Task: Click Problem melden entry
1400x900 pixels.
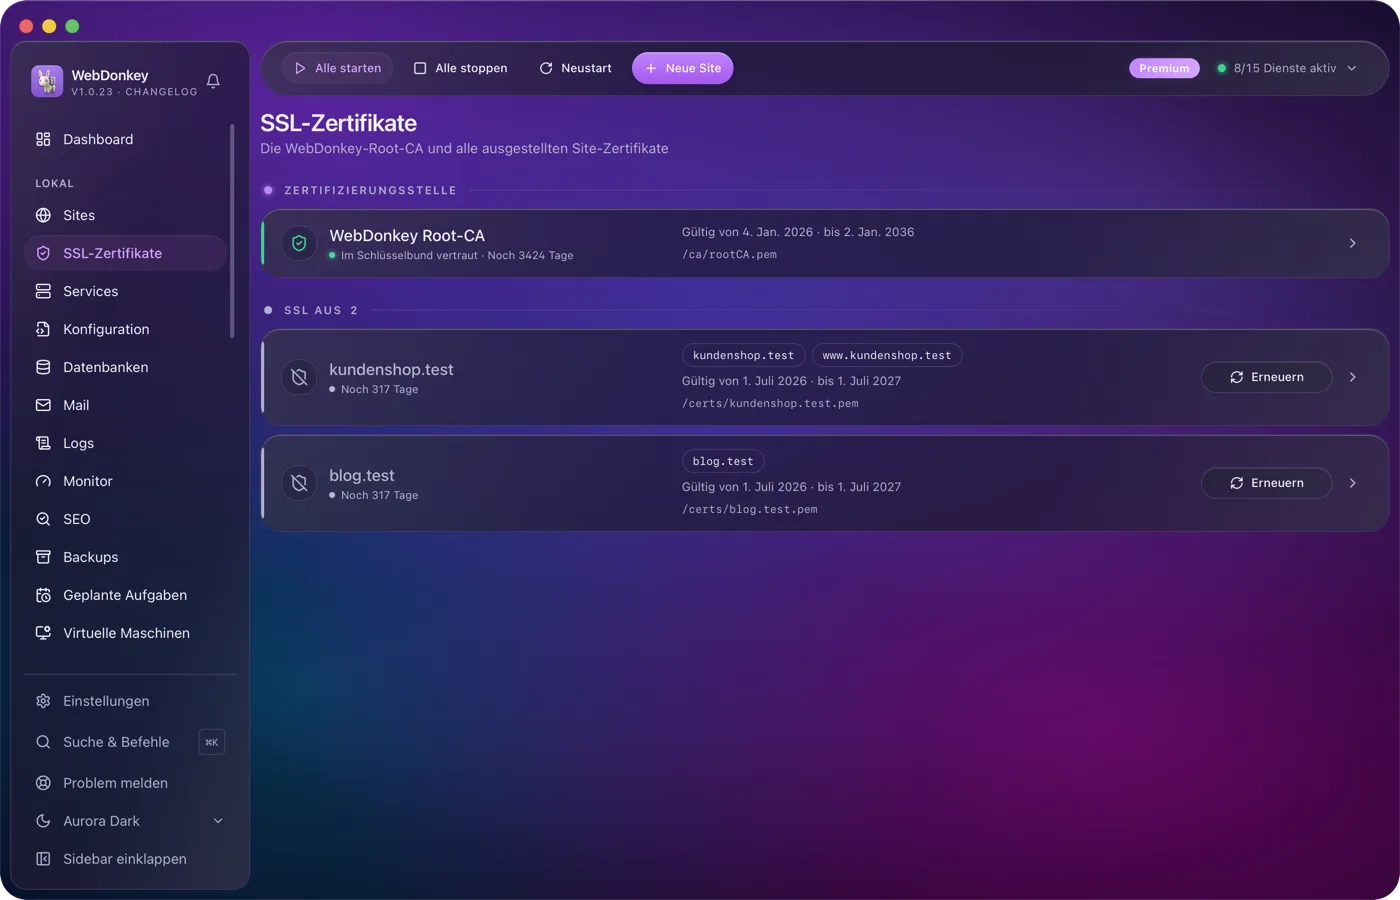Action: (x=130, y=783)
